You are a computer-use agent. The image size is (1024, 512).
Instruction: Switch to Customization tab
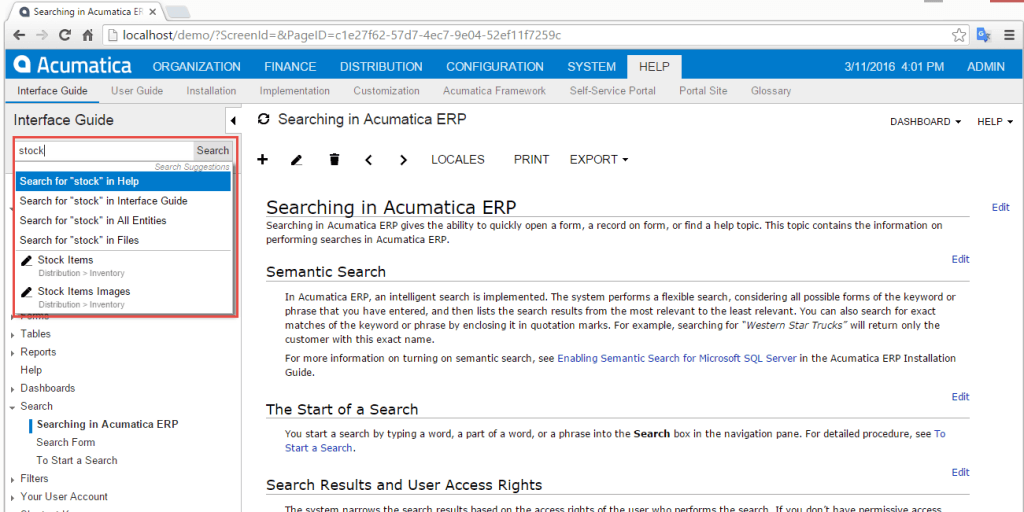click(386, 91)
